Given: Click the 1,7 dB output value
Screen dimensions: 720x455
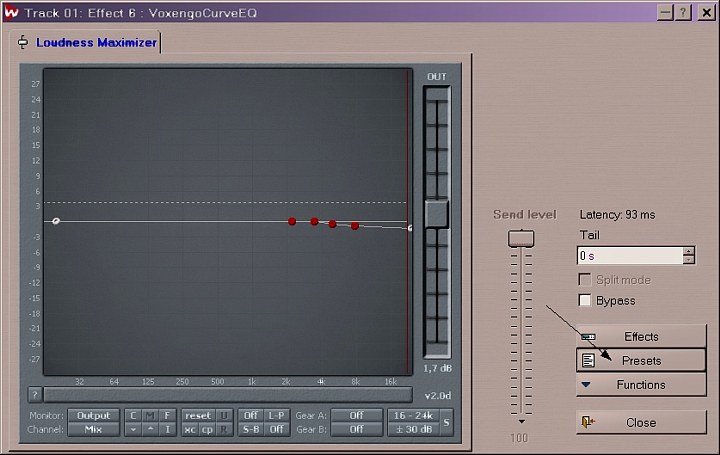Looking at the screenshot, I should (437, 368).
